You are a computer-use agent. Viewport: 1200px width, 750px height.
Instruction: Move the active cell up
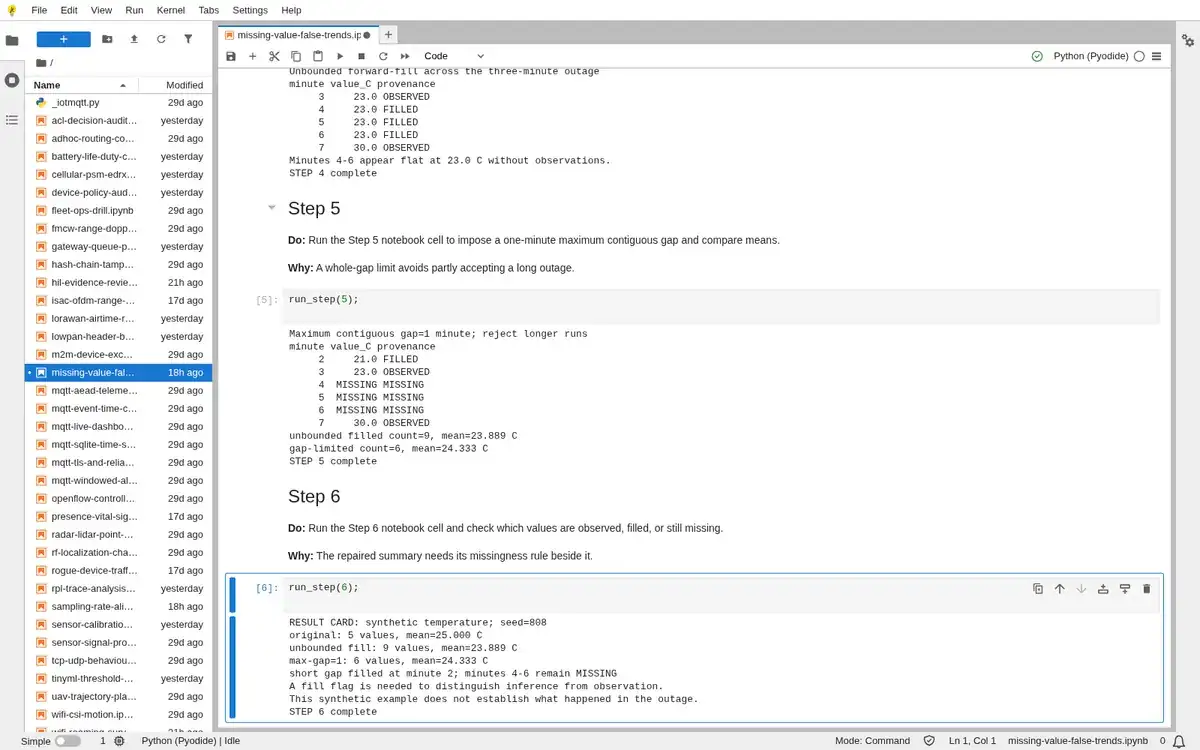[x=1060, y=589]
